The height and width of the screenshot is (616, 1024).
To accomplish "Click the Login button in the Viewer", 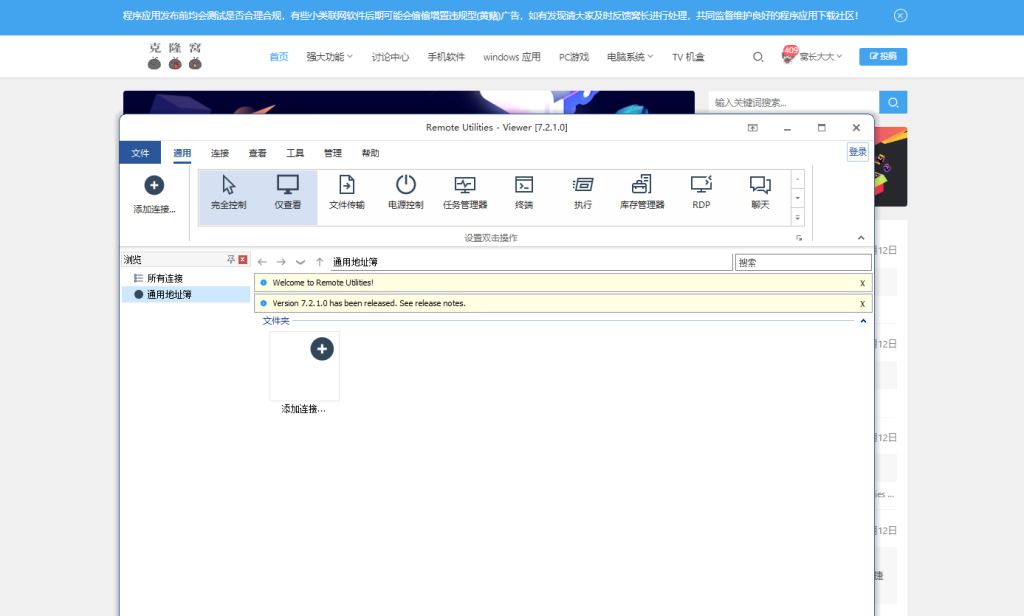I will point(857,152).
